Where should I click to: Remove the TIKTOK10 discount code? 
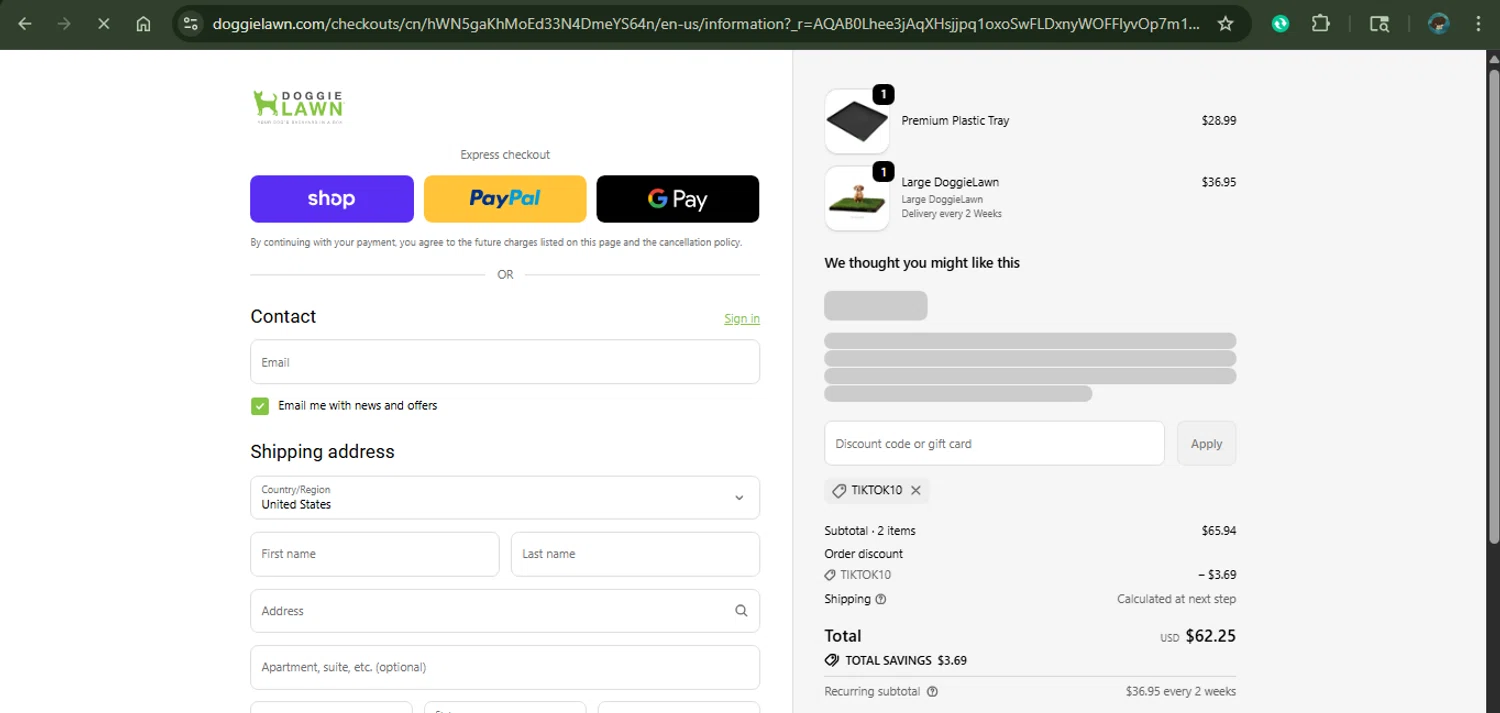click(916, 490)
